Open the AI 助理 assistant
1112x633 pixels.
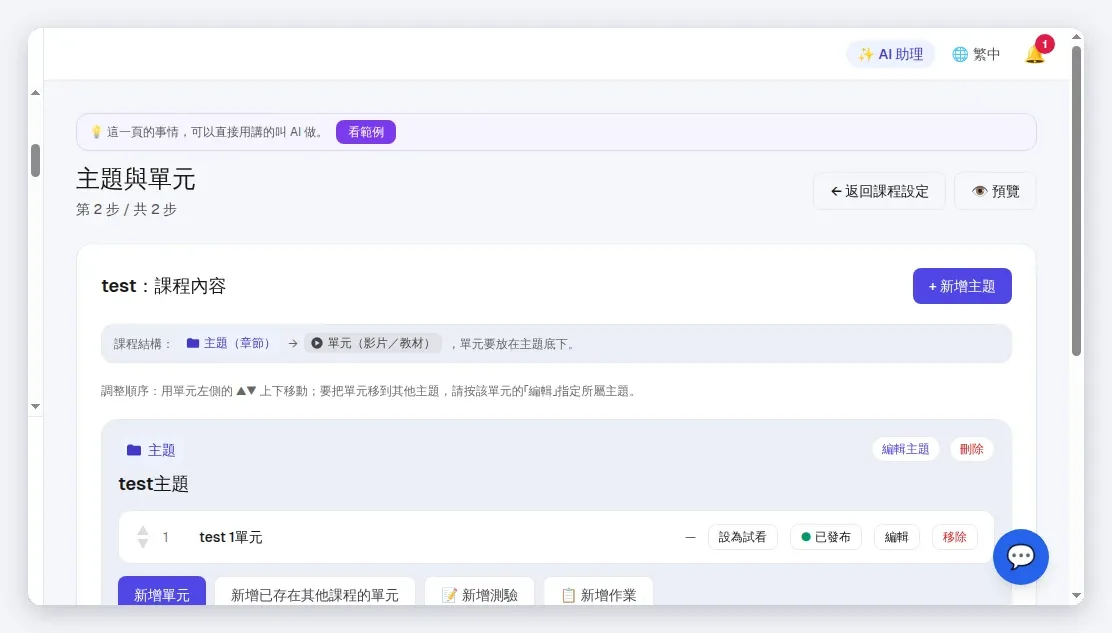(890, 54)
